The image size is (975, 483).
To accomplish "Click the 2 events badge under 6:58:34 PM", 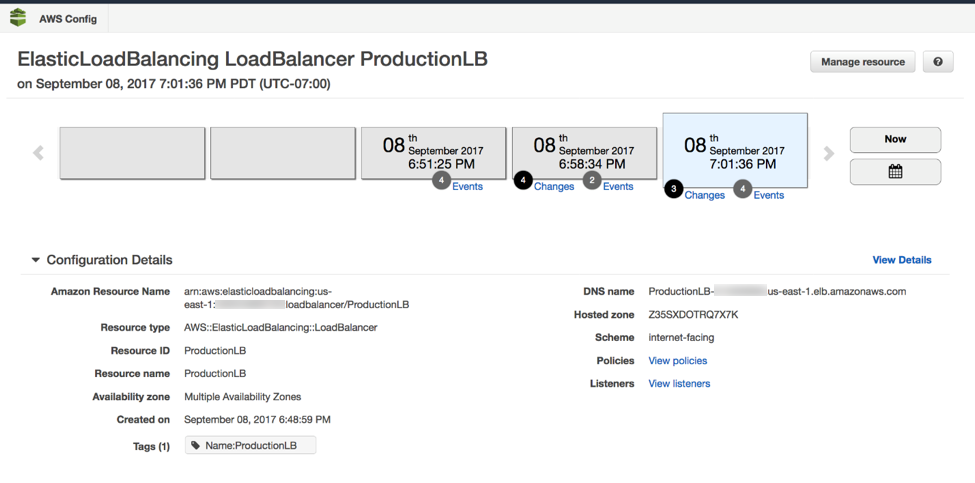I will tap(591, 180).
